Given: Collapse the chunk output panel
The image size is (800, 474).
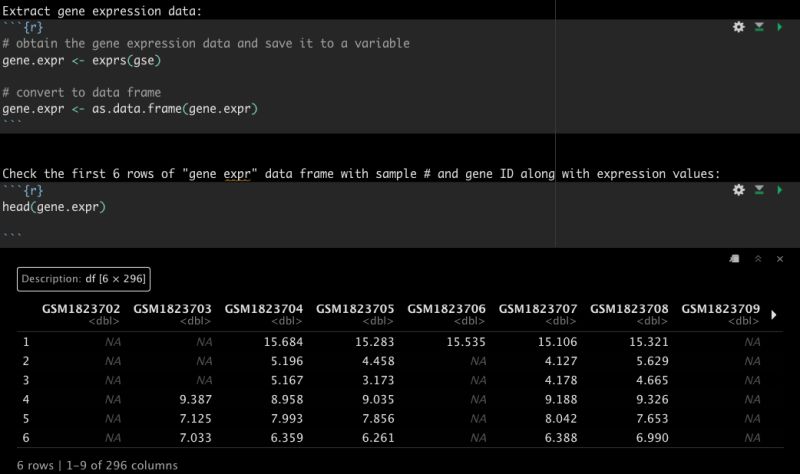Looking at the screenshot, I should pos(758,259).
